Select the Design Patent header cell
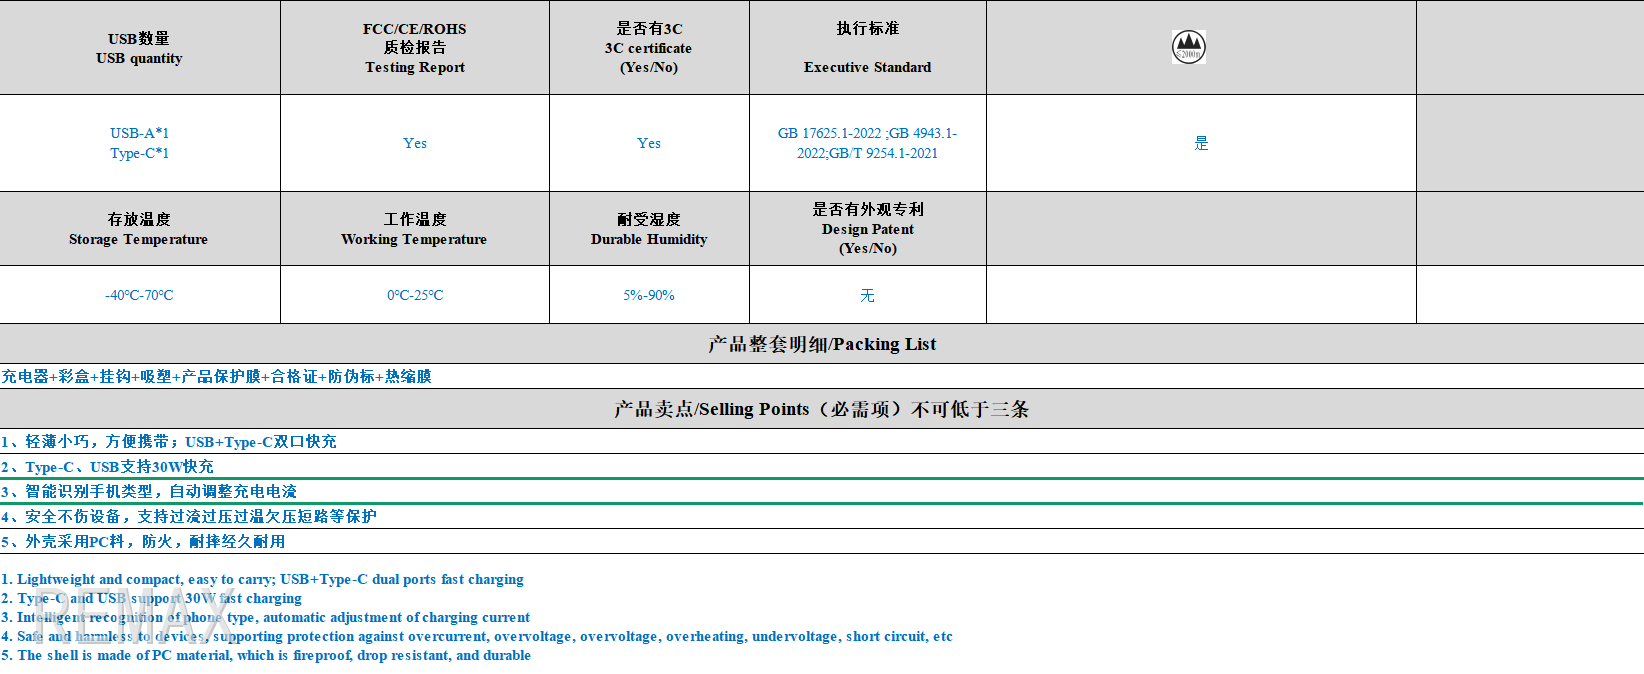This screenshot has height=674, width=1644. tap(867, 229)
